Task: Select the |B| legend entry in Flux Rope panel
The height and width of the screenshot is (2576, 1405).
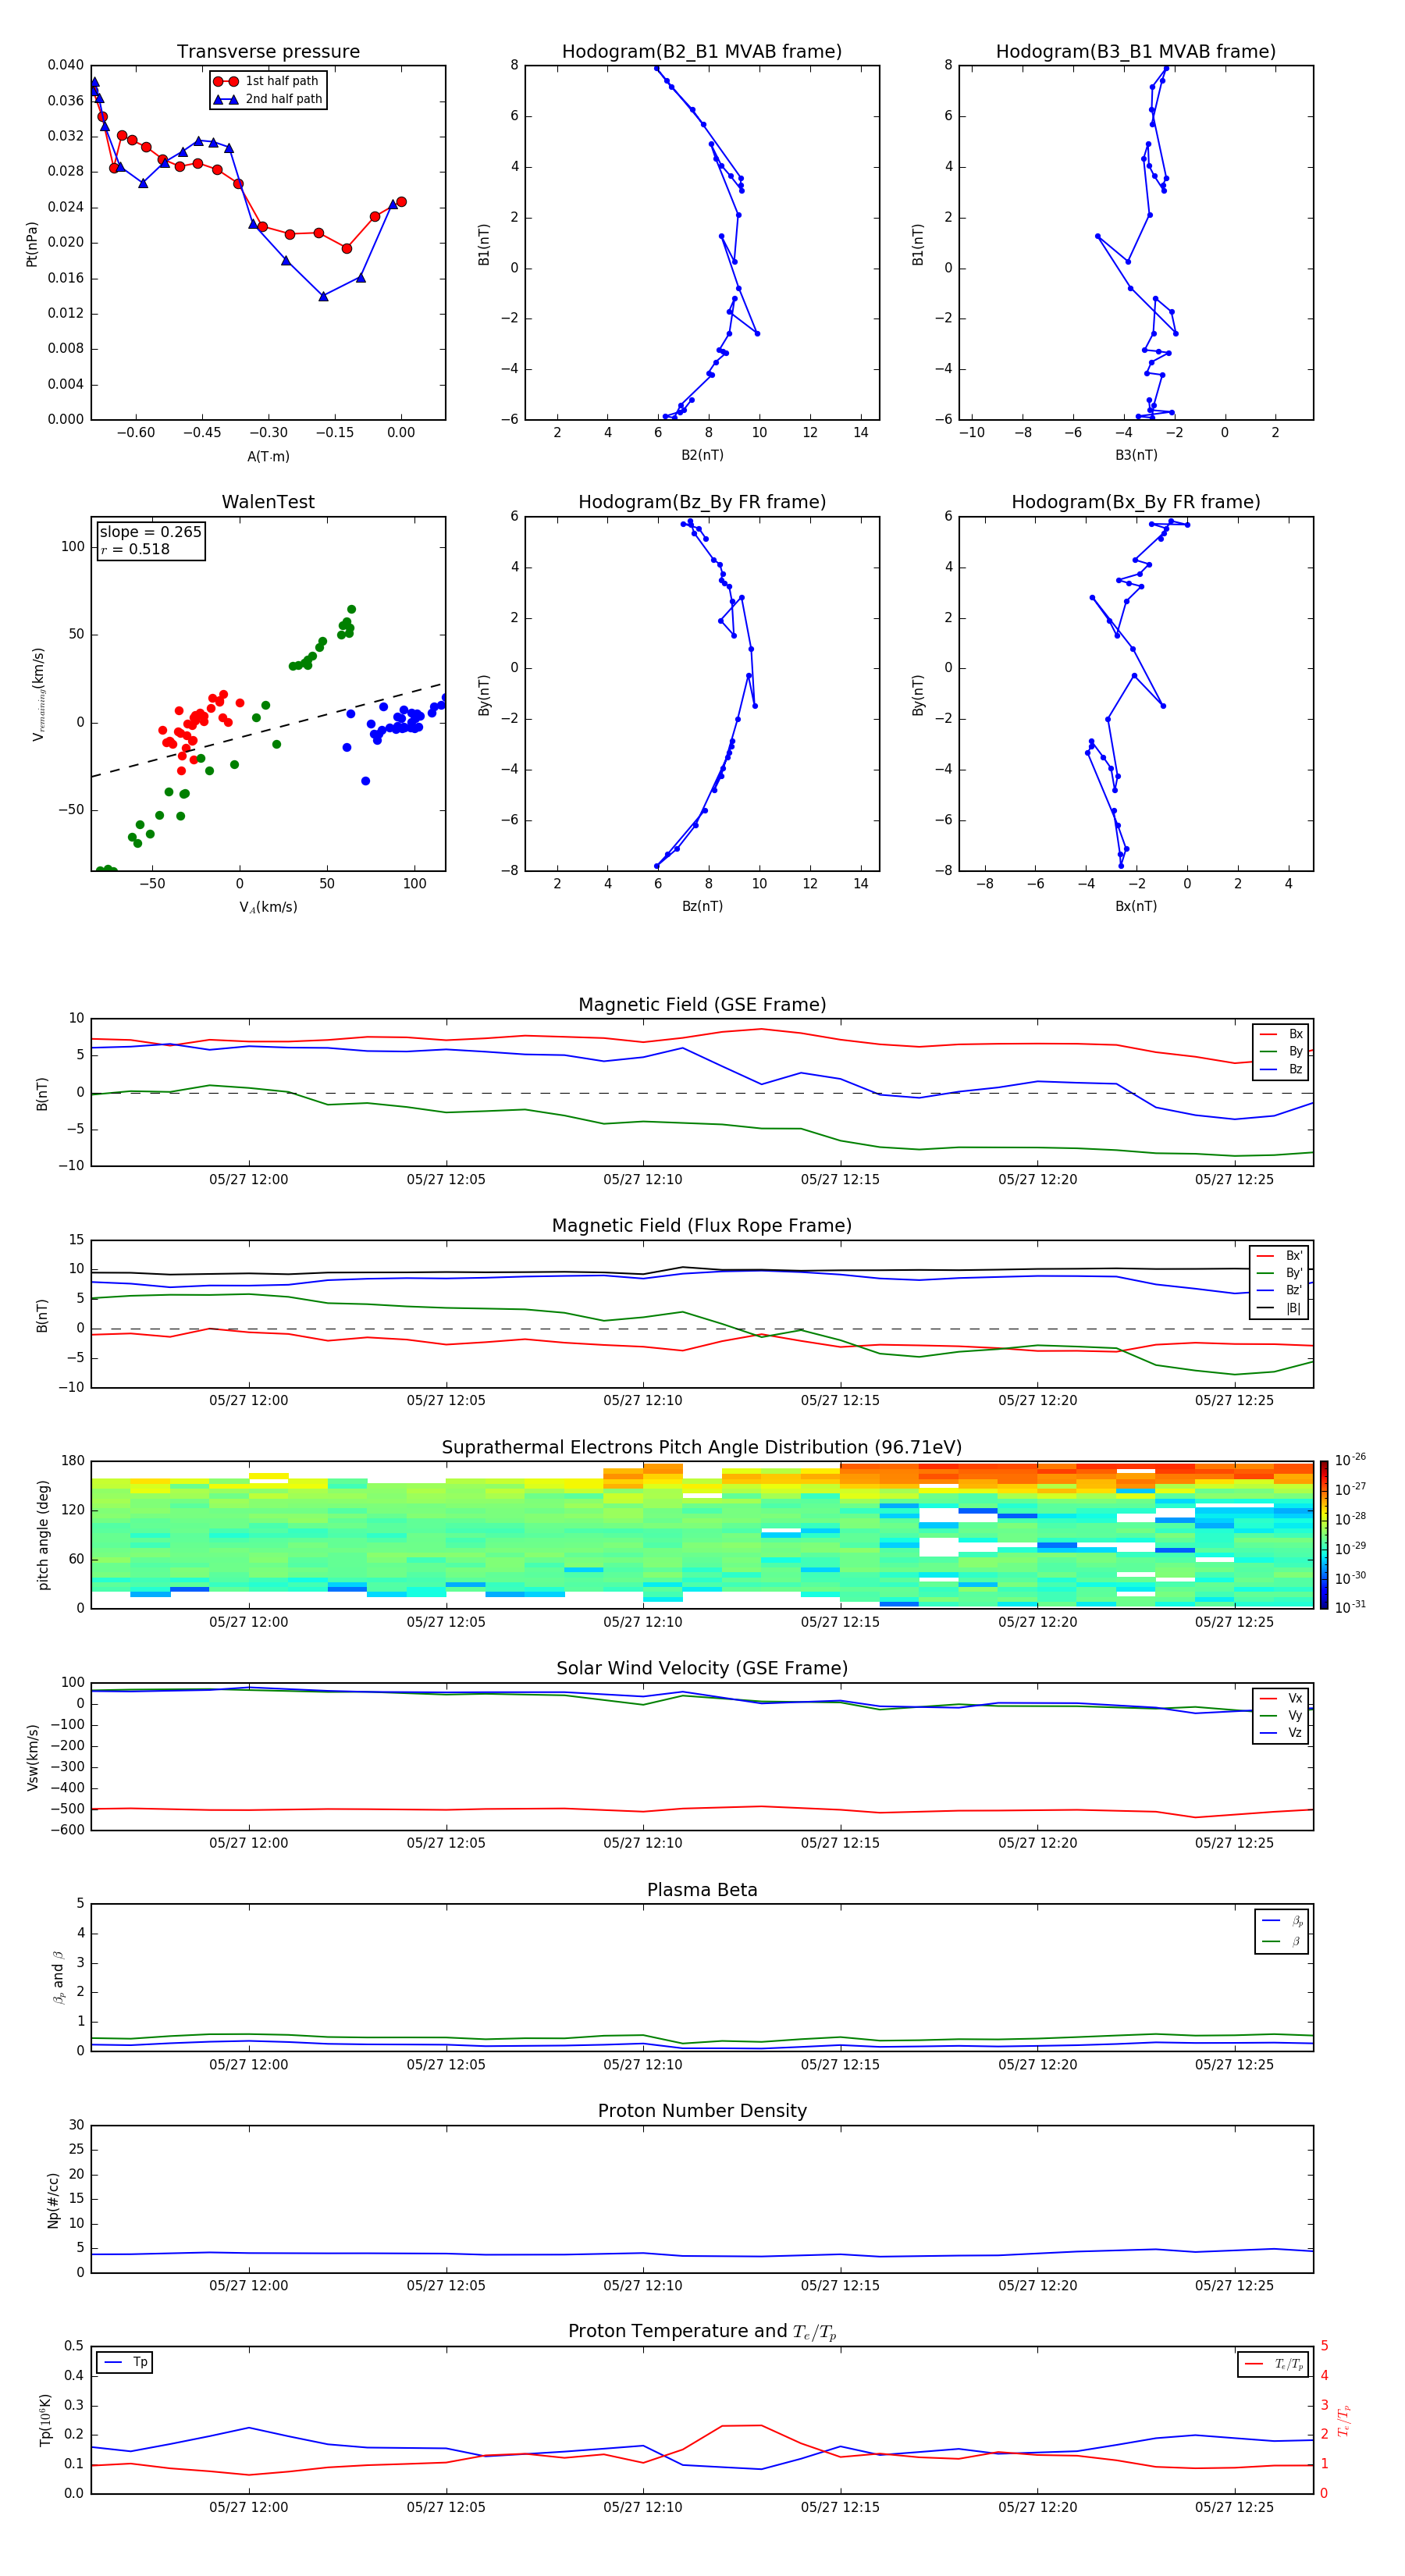Action: point(1280,1308)
